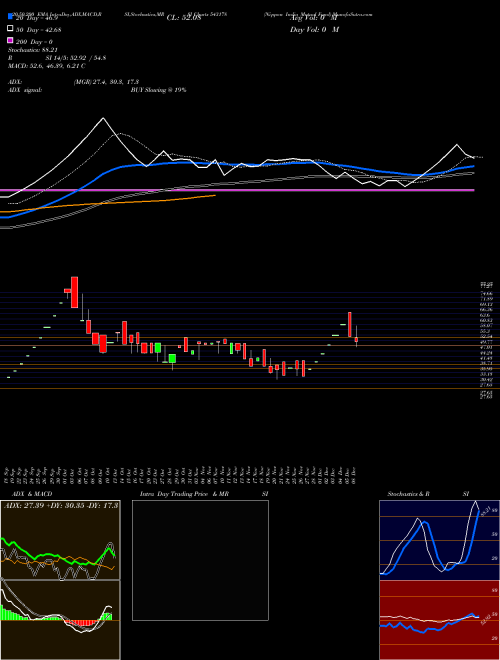Click the 'BUY Slowing @ 19%' signal text
Viewport: 500px width, 660px height.
(x=158, y=90)
